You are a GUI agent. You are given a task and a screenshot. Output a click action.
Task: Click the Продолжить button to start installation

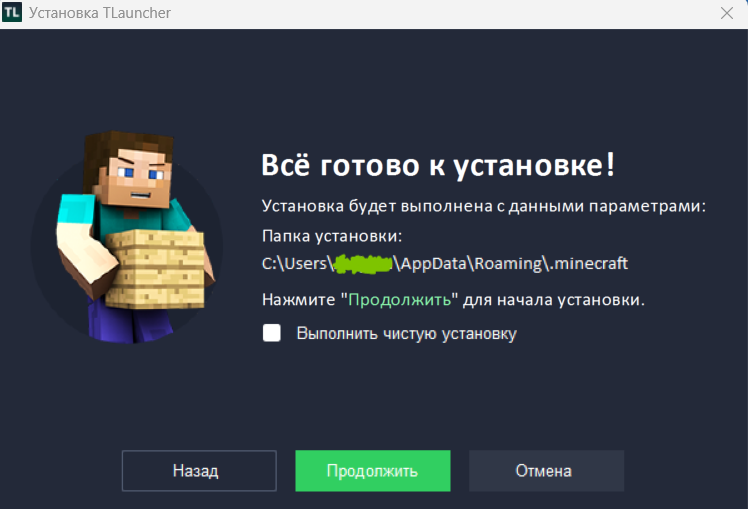[373, 471]
